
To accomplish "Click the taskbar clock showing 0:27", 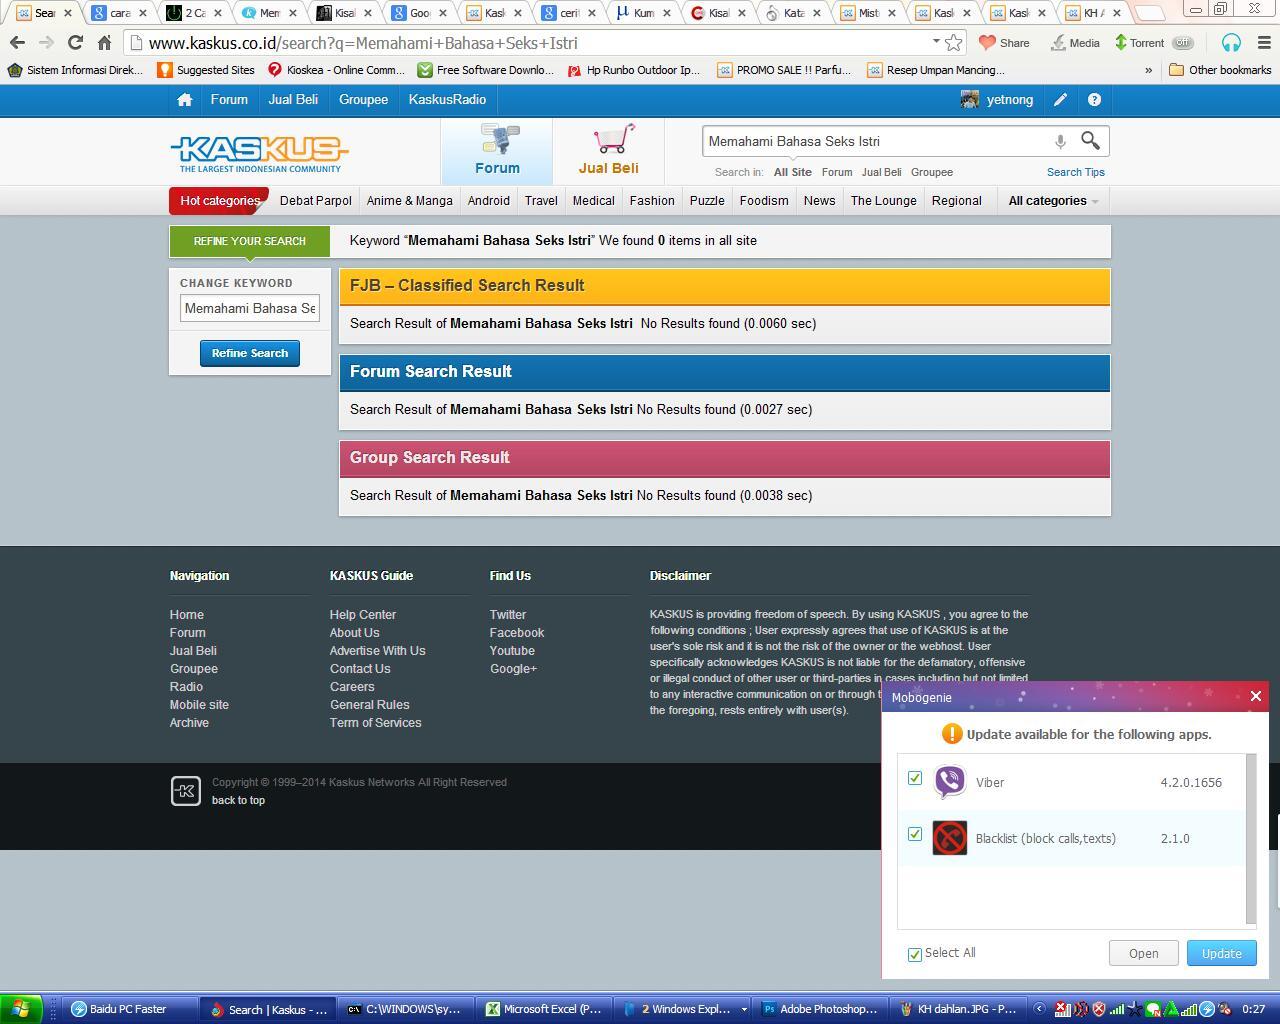I will click(1253, 1009).
